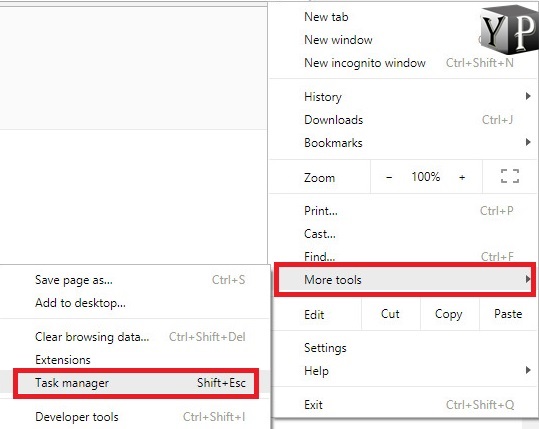
Task: Launch Task manager from submenu
Action: [136, 383]
